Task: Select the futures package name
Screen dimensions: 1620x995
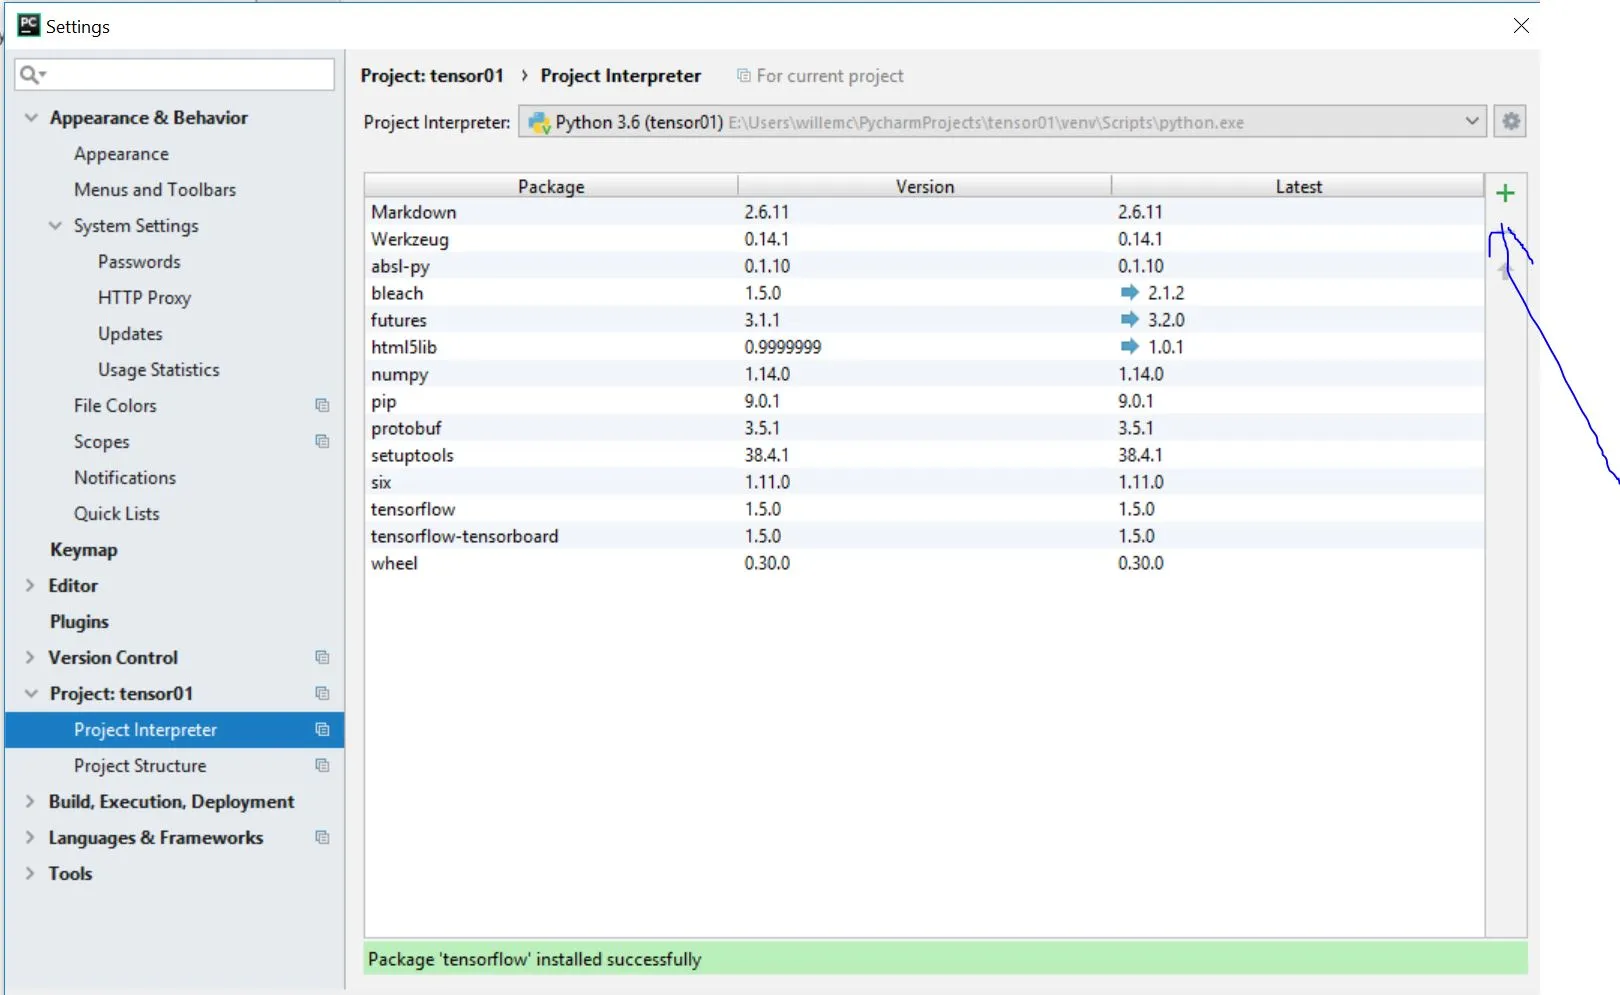Action: pyautogui.click(x=399, y=320)
